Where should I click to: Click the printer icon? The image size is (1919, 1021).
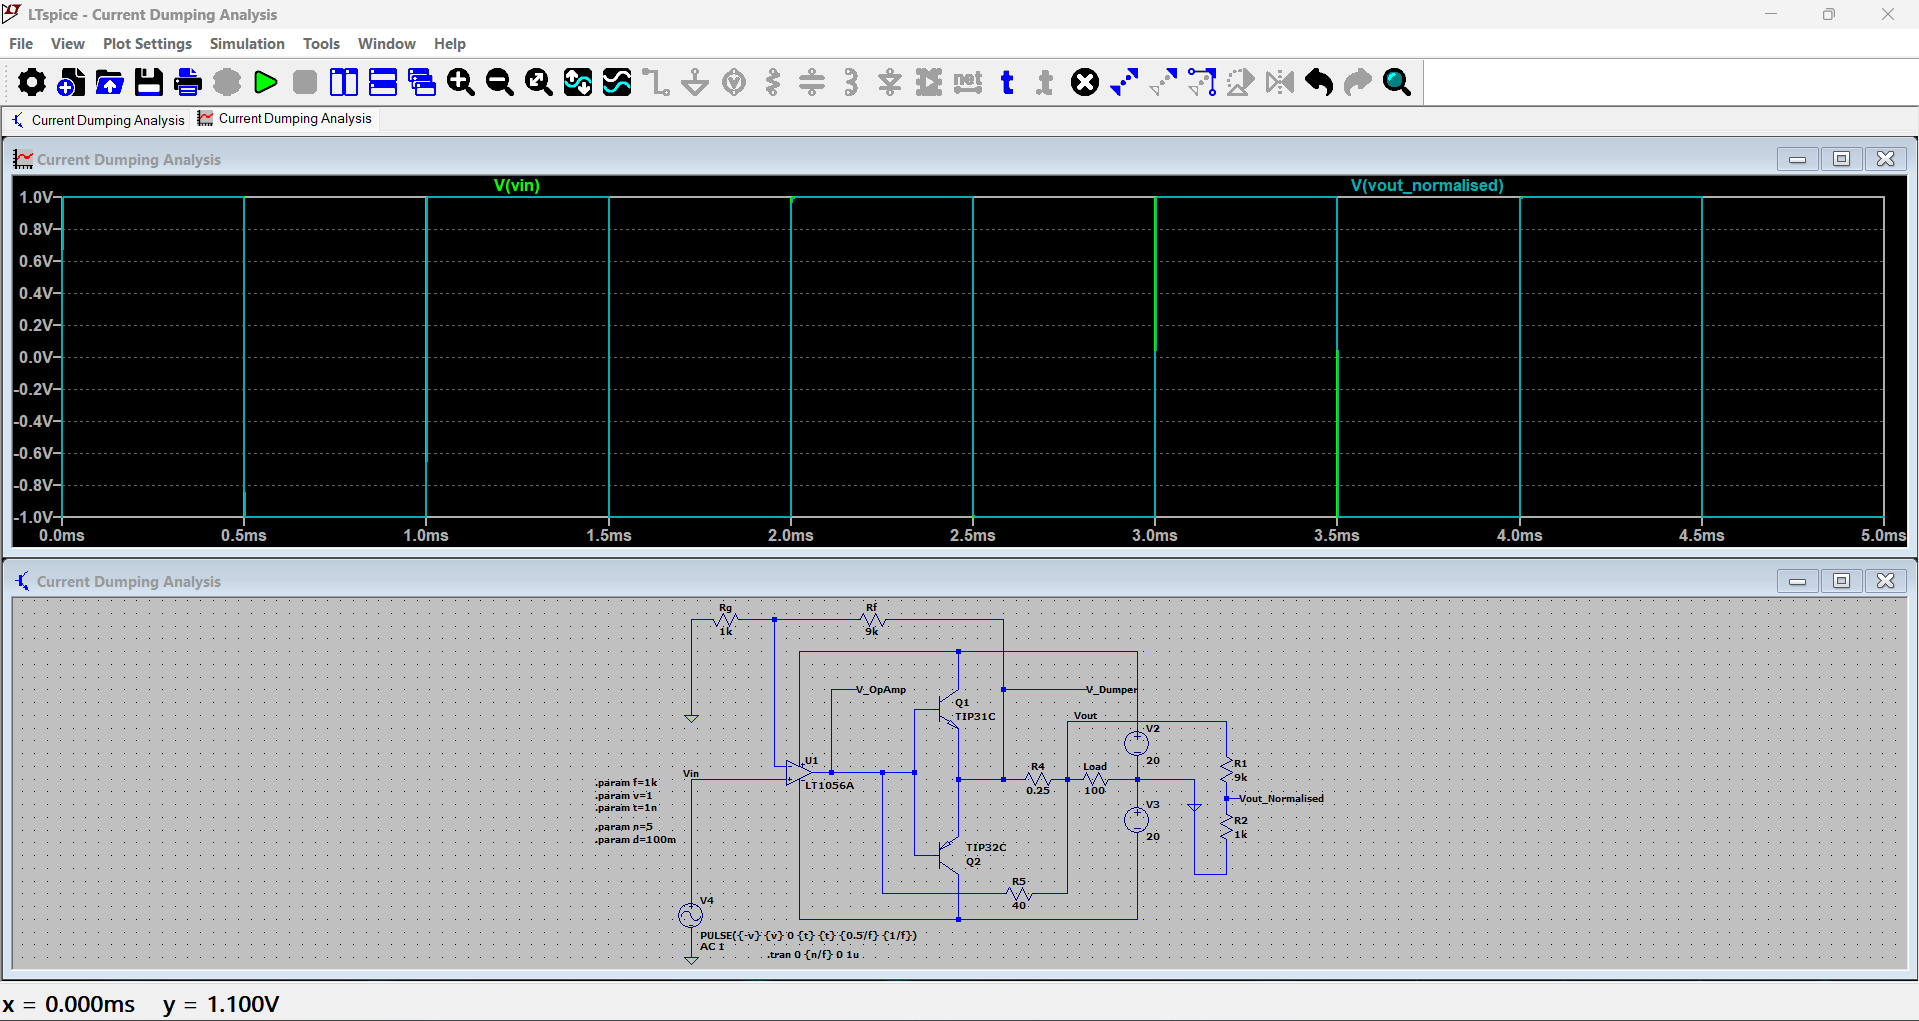point(188,82)
